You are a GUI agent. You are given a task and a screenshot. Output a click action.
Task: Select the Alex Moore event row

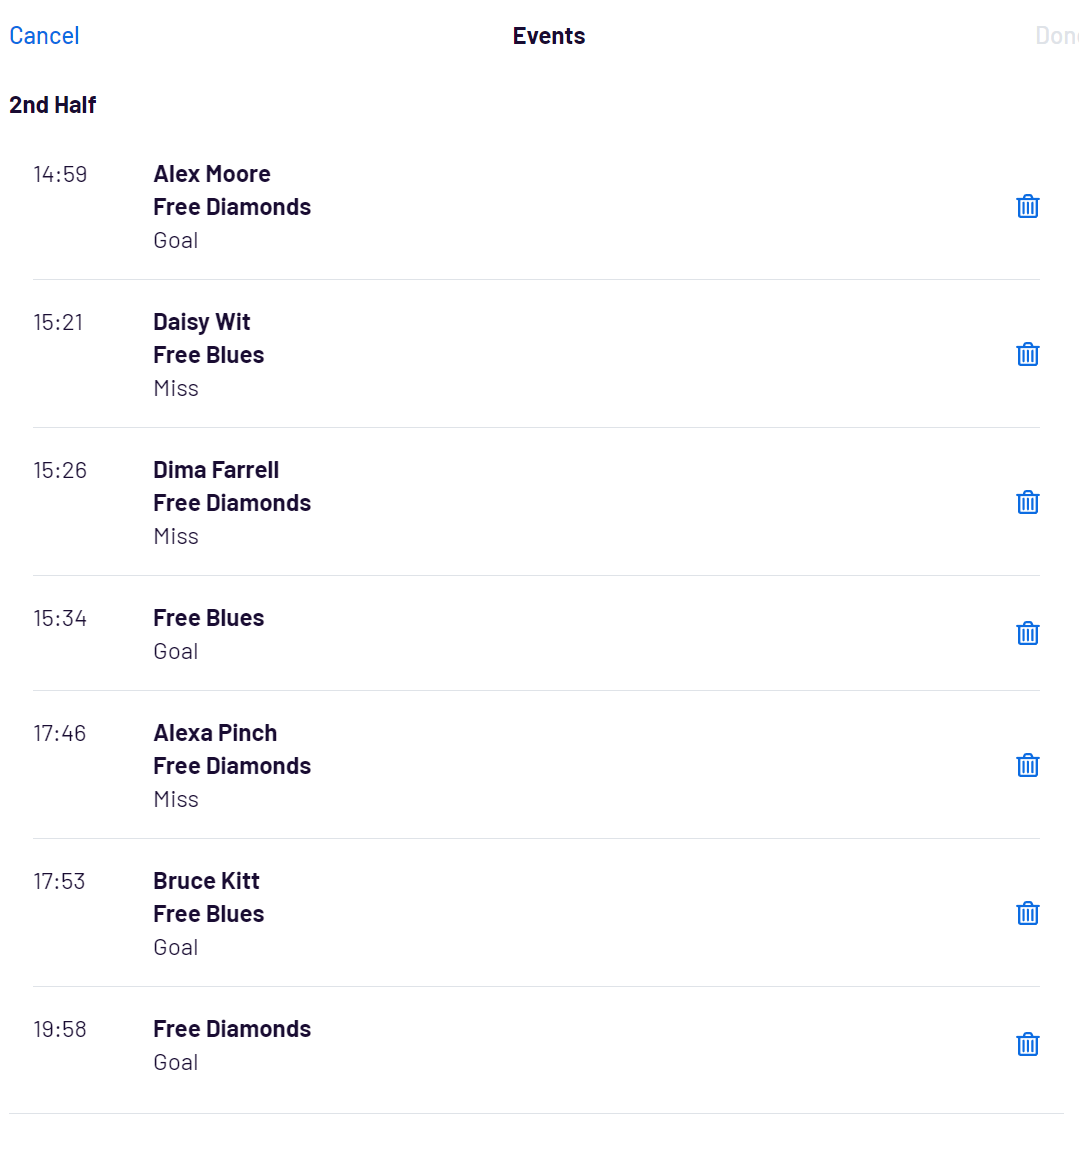(x=212, y=174)
